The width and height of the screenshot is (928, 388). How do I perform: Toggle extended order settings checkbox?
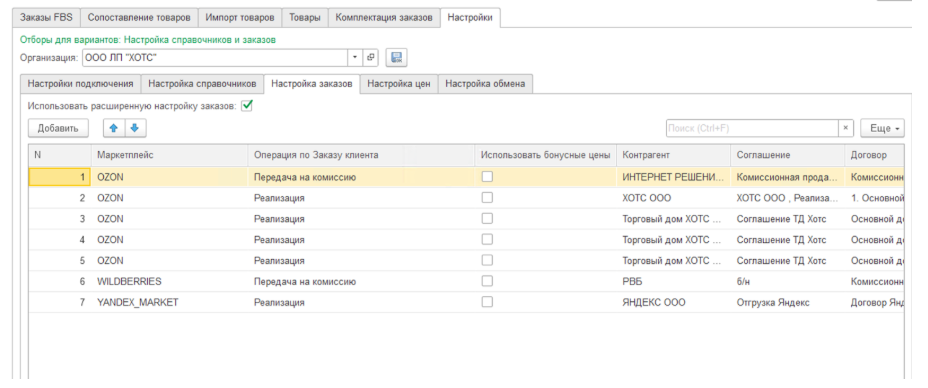point(247,106)
